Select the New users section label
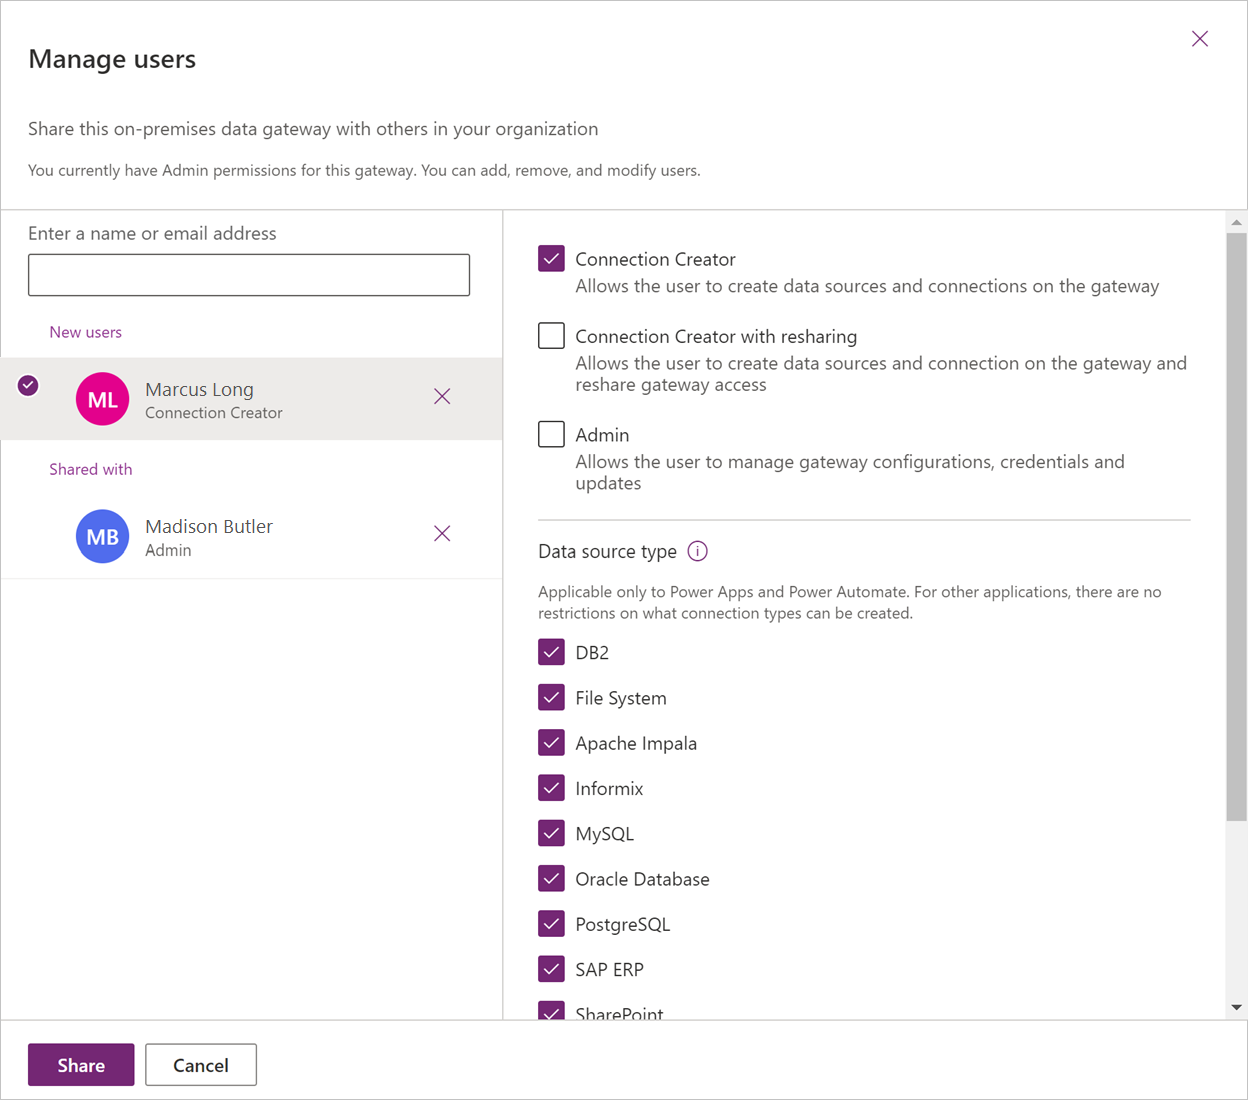Screen dimensions: 1248x1100 (x=85, y=331)
